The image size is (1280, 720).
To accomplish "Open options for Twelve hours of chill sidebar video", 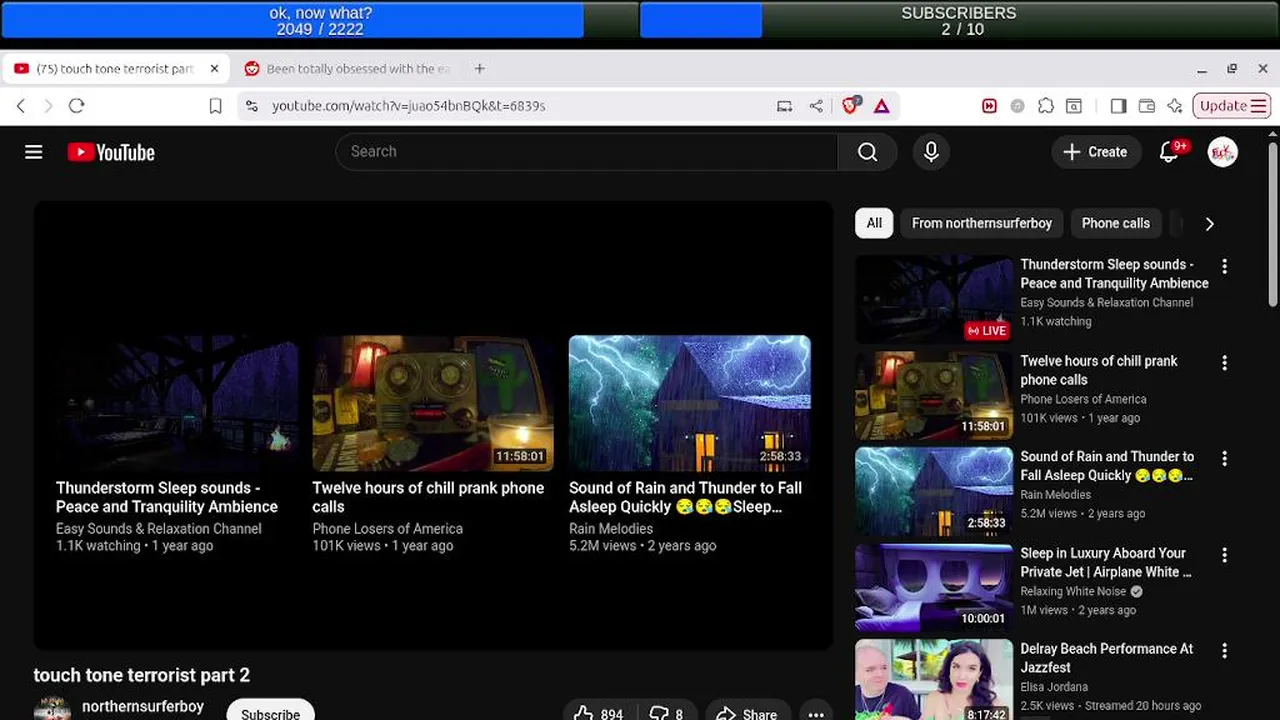I will [x=1224, y=363].
